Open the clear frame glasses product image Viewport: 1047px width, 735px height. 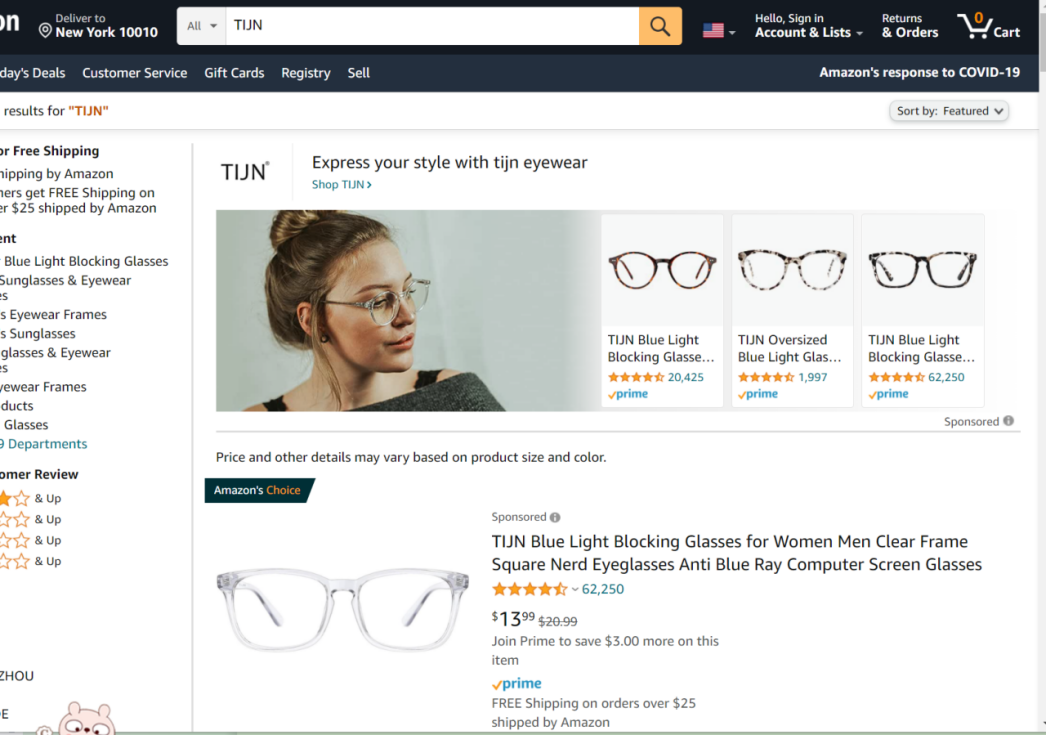pyautogui.click(x=343, y=609)
